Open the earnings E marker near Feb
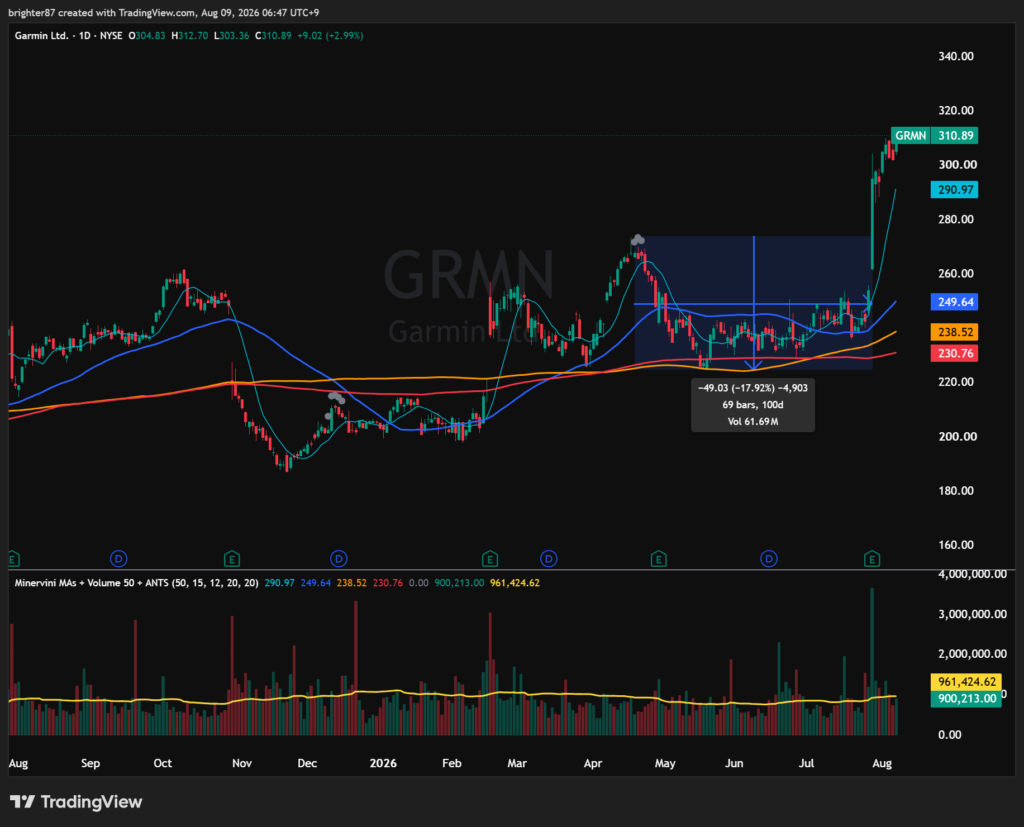This screenshot has width=1024, height=827. coord(490,559)
